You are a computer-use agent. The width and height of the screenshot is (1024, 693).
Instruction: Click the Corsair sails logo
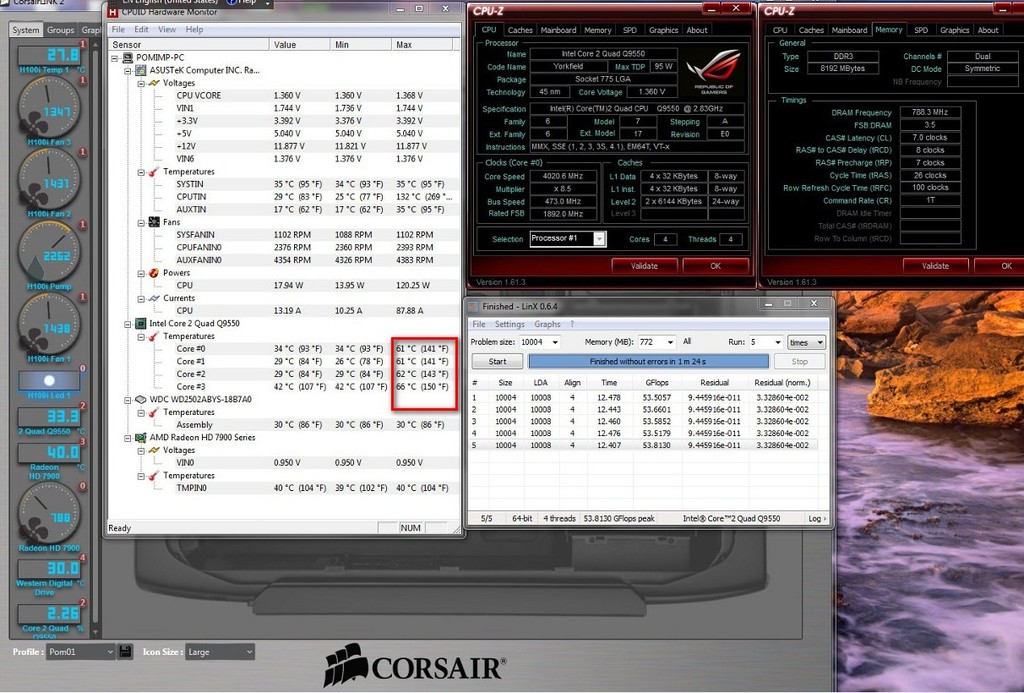[343, 664]
